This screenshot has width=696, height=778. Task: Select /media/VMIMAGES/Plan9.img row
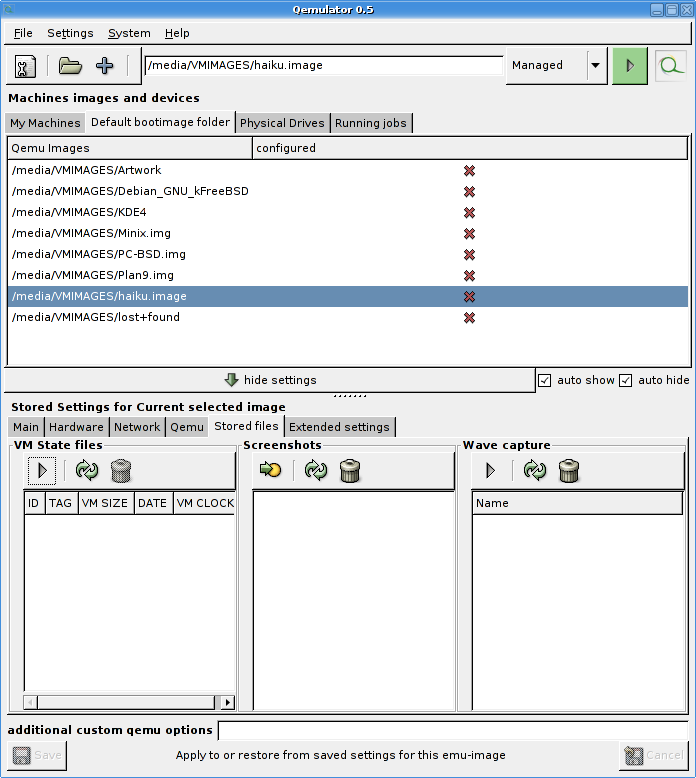(x=348, y=275)
